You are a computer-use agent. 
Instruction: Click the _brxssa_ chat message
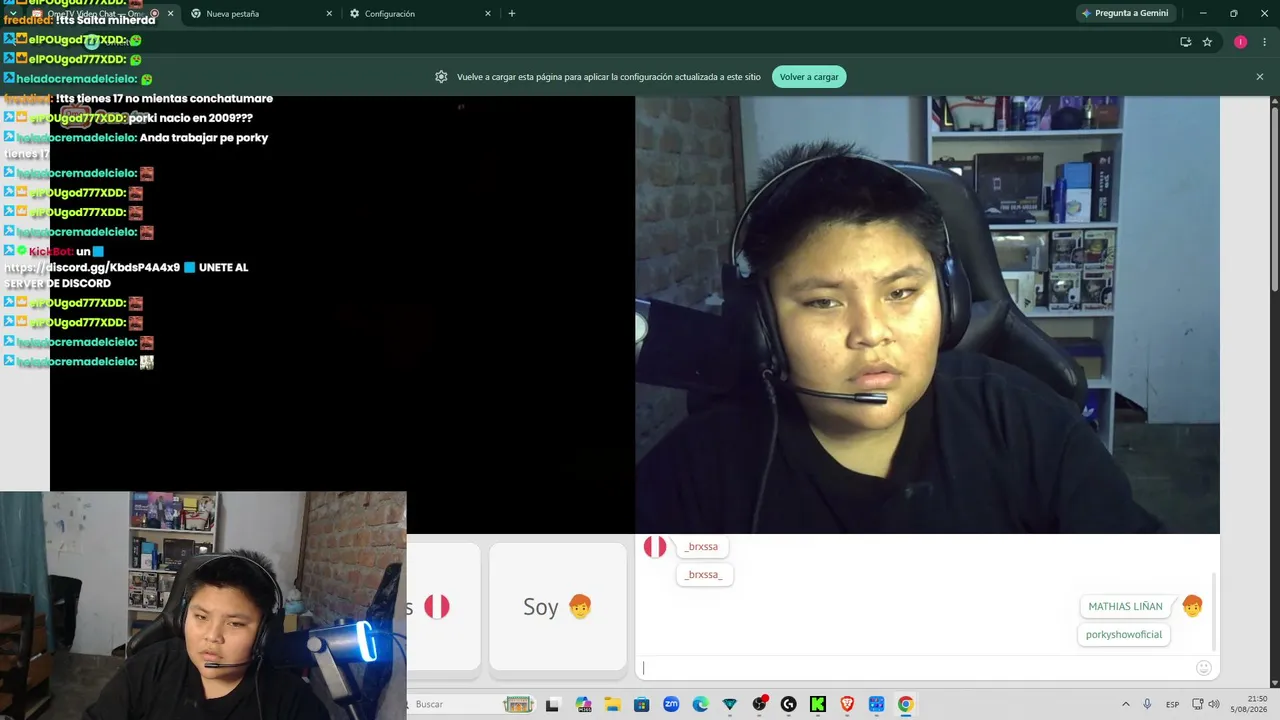point(705,575)
